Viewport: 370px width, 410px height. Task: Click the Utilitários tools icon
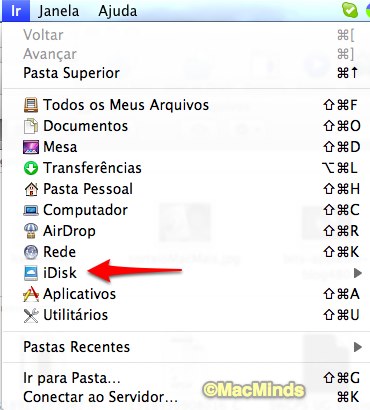[x=31, y=315]
